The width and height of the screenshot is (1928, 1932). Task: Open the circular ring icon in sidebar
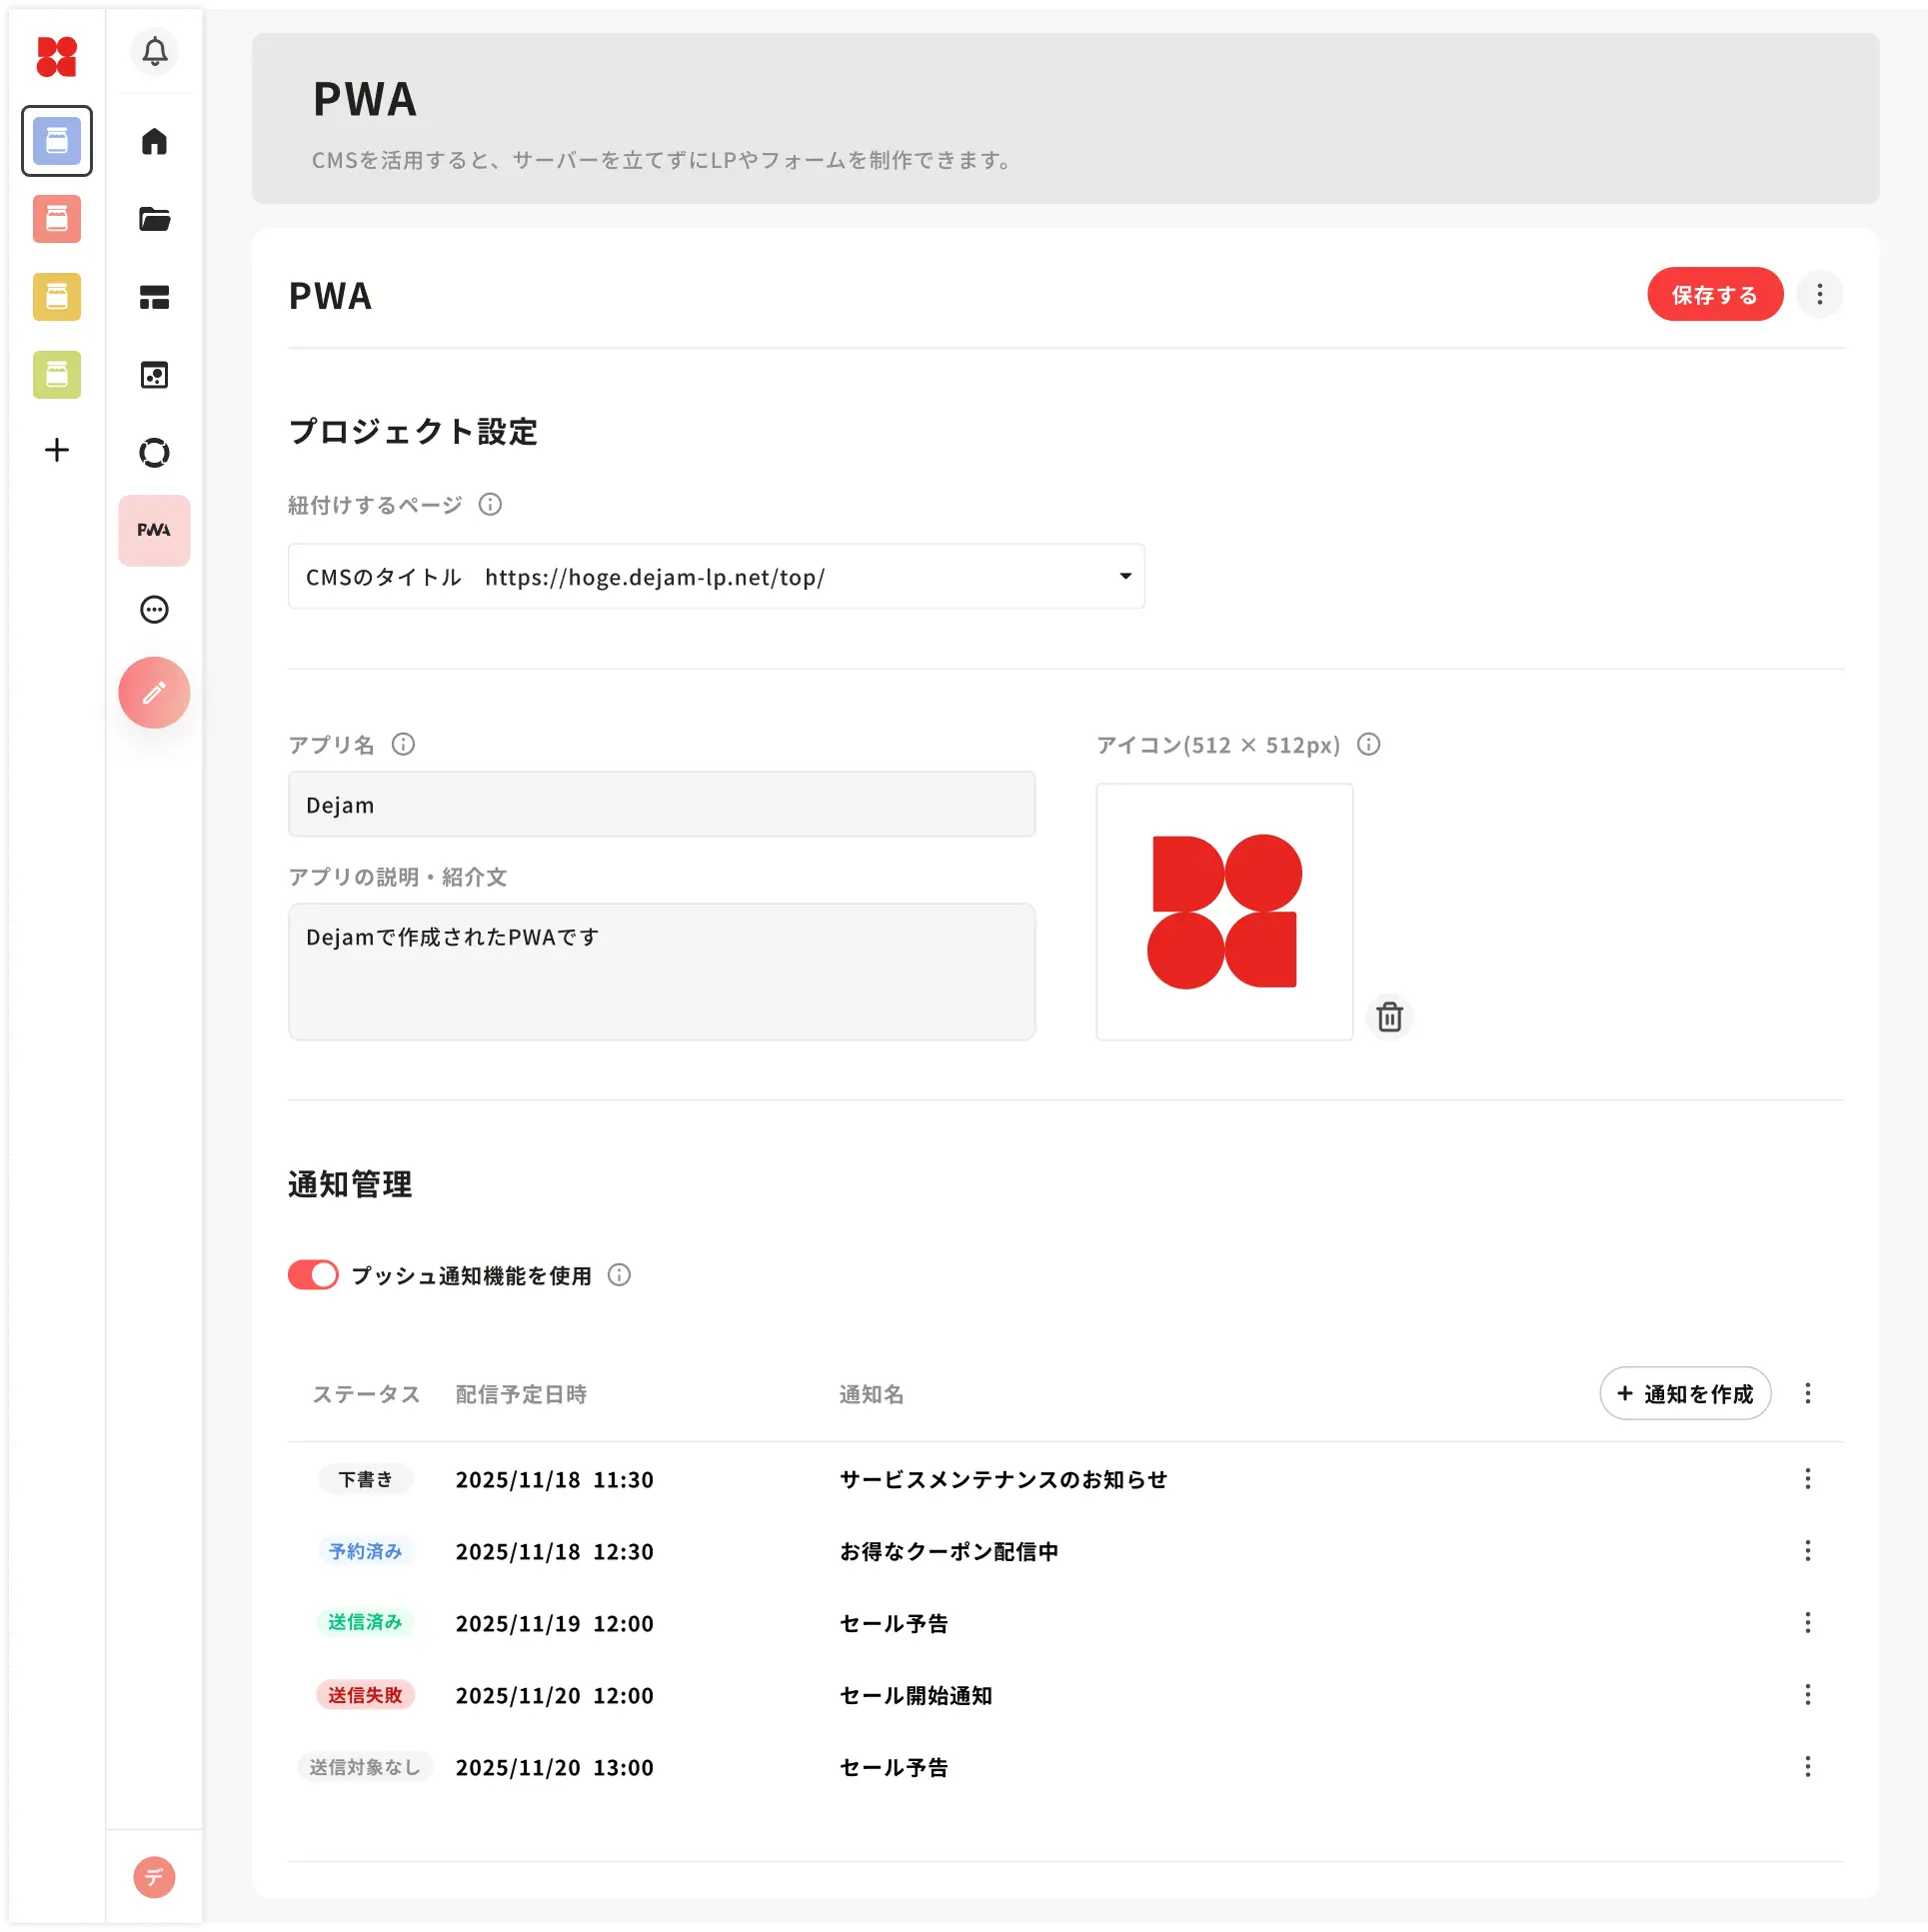click(154, 453)
